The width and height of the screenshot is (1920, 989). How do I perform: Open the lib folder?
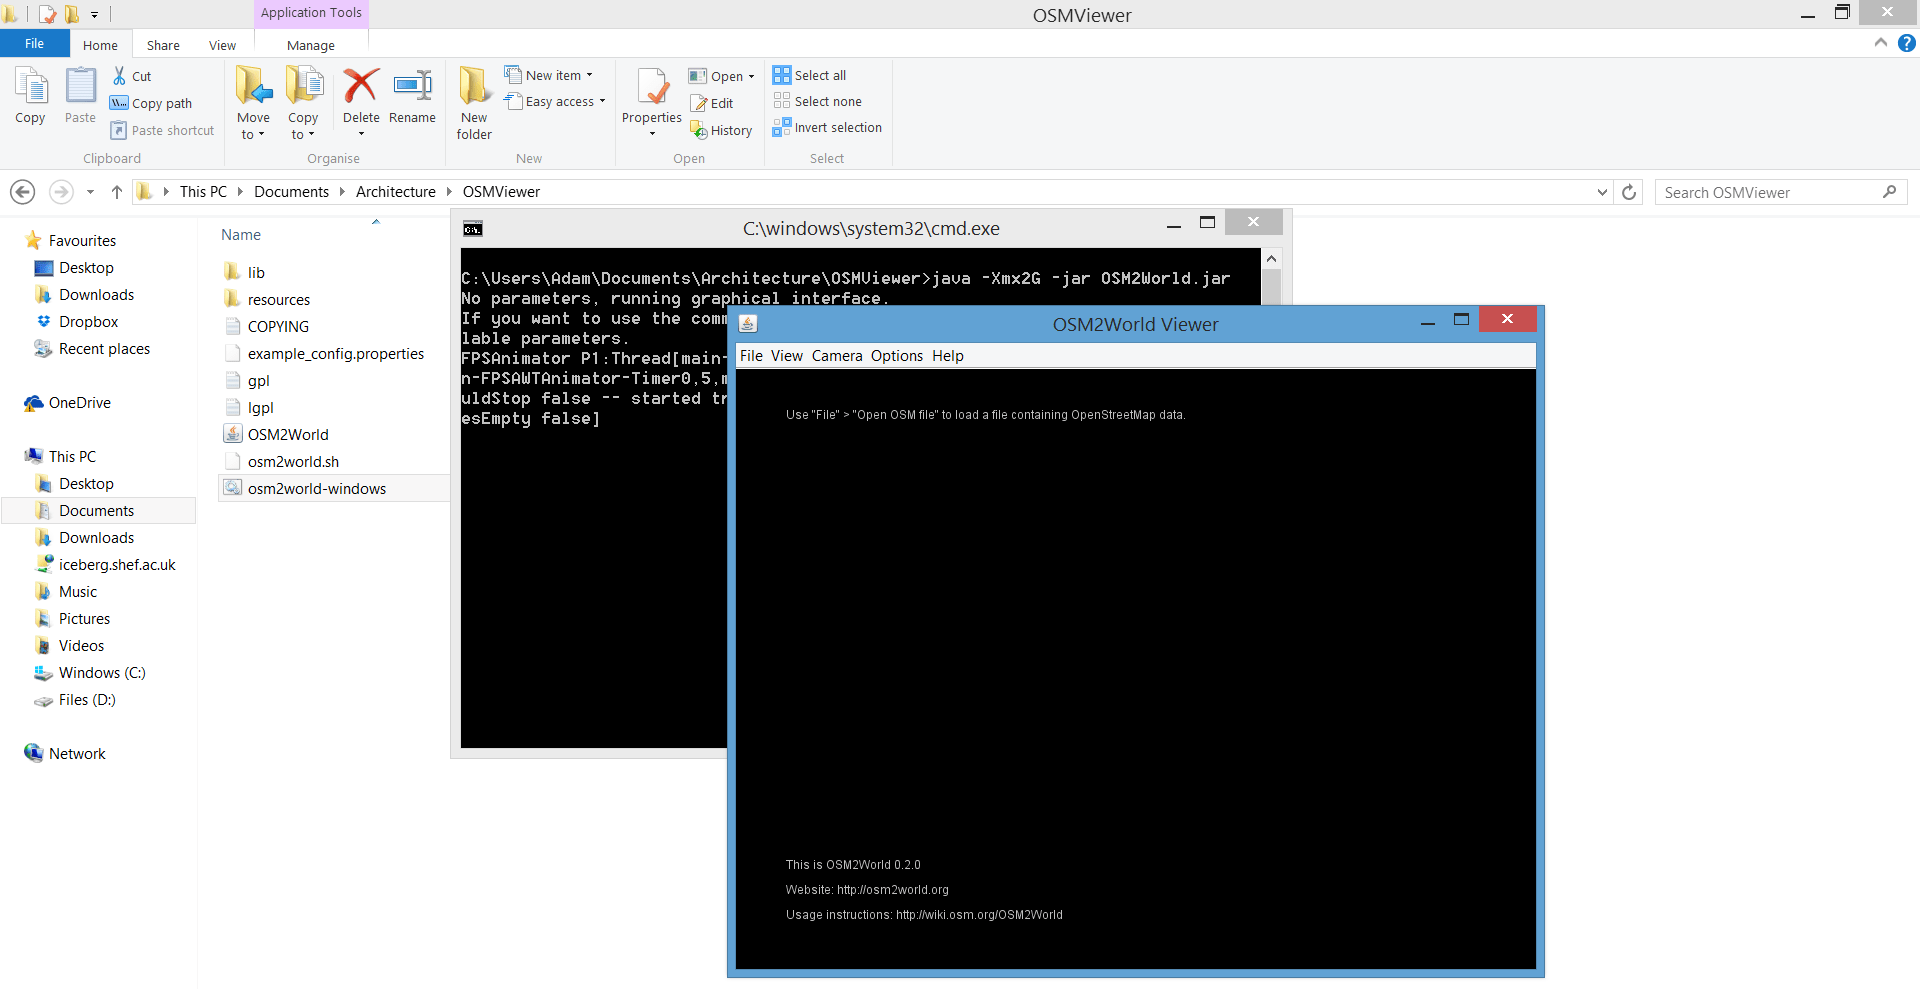tap(256, 272)
